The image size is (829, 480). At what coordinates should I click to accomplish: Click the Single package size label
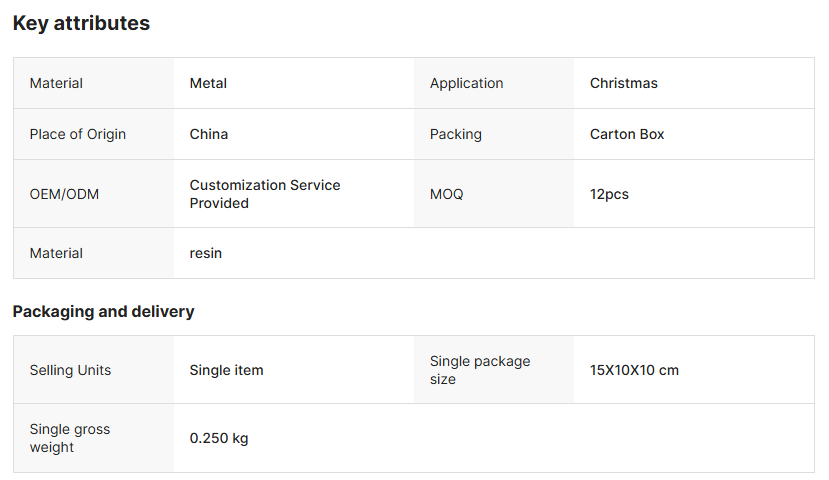479,370
